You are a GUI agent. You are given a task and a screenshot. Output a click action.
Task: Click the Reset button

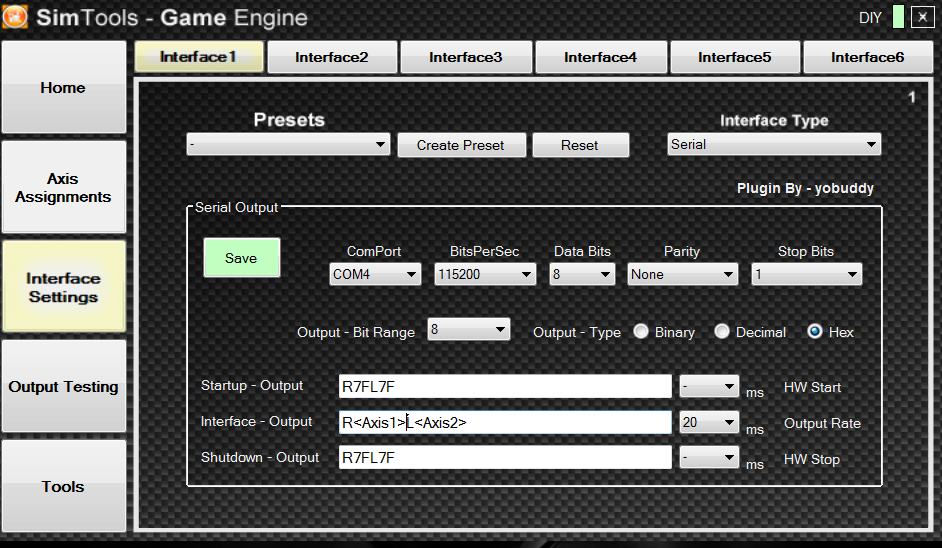tap(580, 145)
